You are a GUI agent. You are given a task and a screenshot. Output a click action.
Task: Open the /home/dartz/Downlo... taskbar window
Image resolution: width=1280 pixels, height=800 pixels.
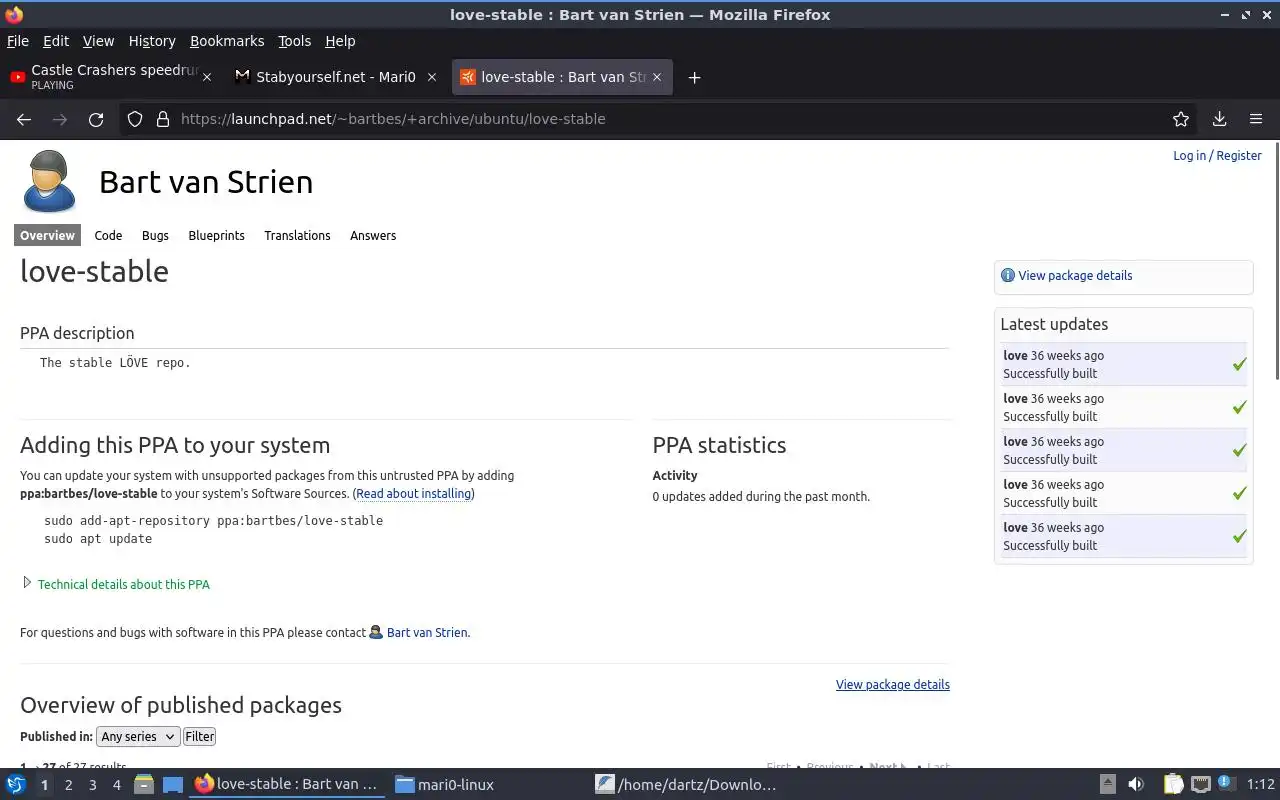[x=686, y=784]
